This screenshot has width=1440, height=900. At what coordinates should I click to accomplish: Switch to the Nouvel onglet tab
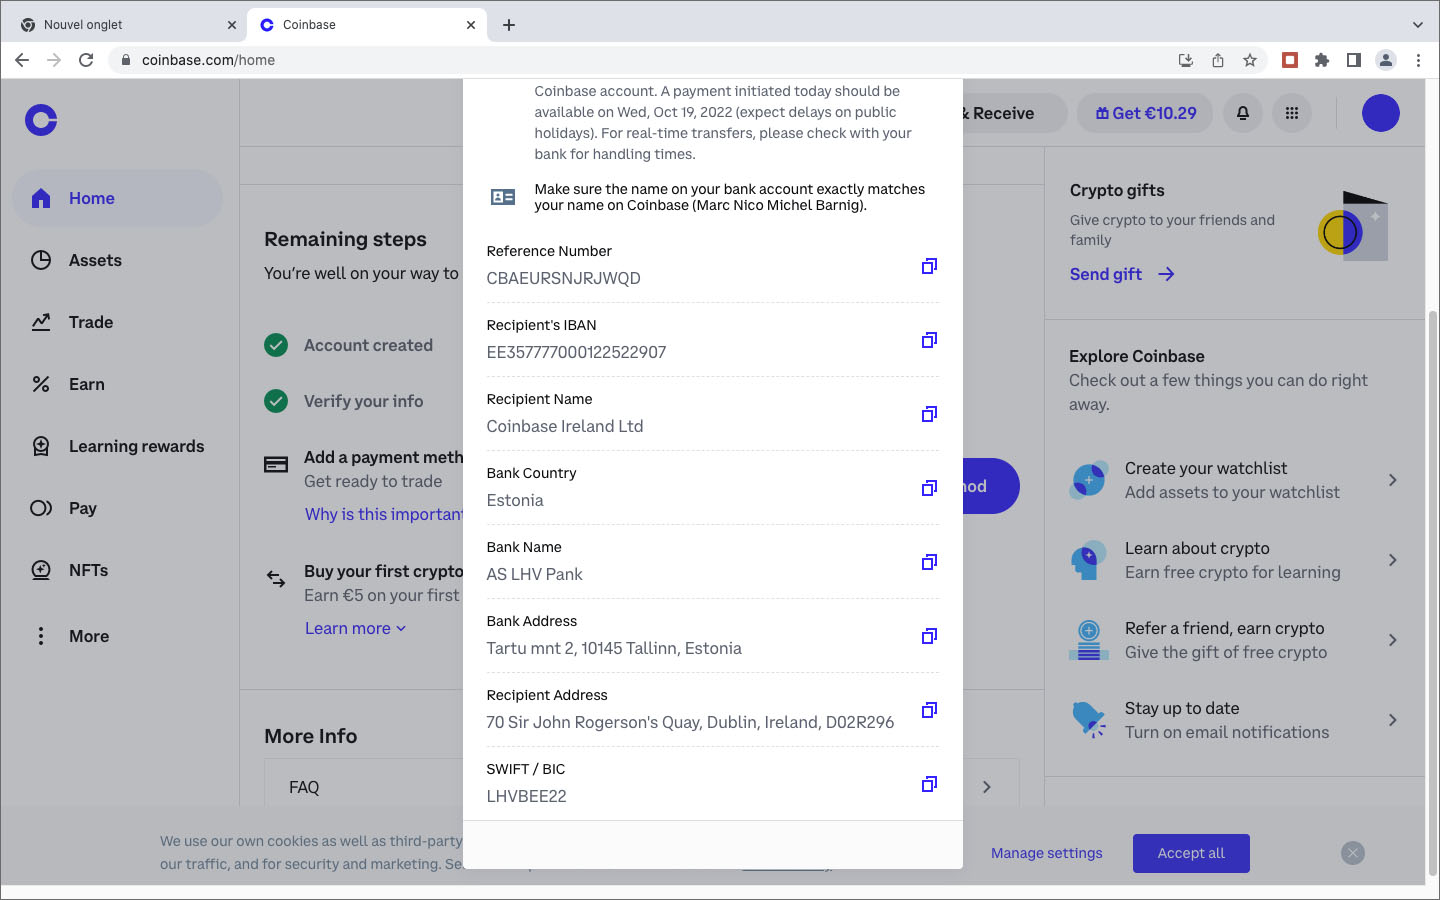click(x=120, y=25)
